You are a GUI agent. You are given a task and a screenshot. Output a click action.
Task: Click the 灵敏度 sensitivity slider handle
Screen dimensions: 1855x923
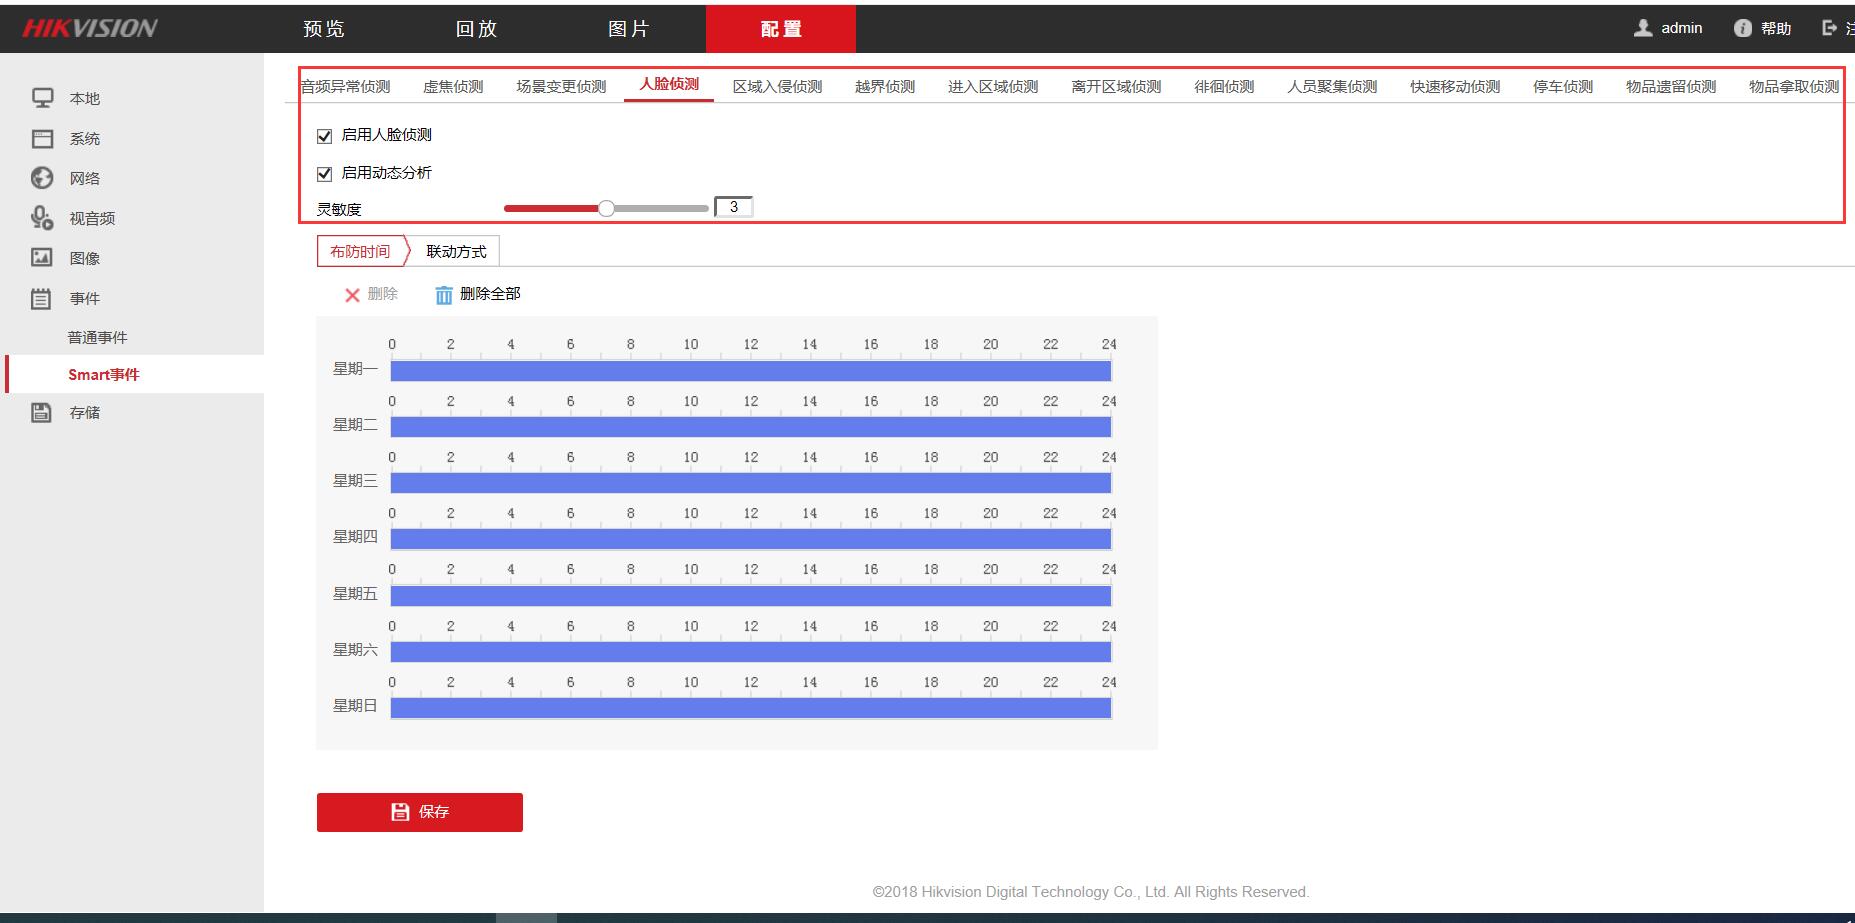click(x=606, y=208)
